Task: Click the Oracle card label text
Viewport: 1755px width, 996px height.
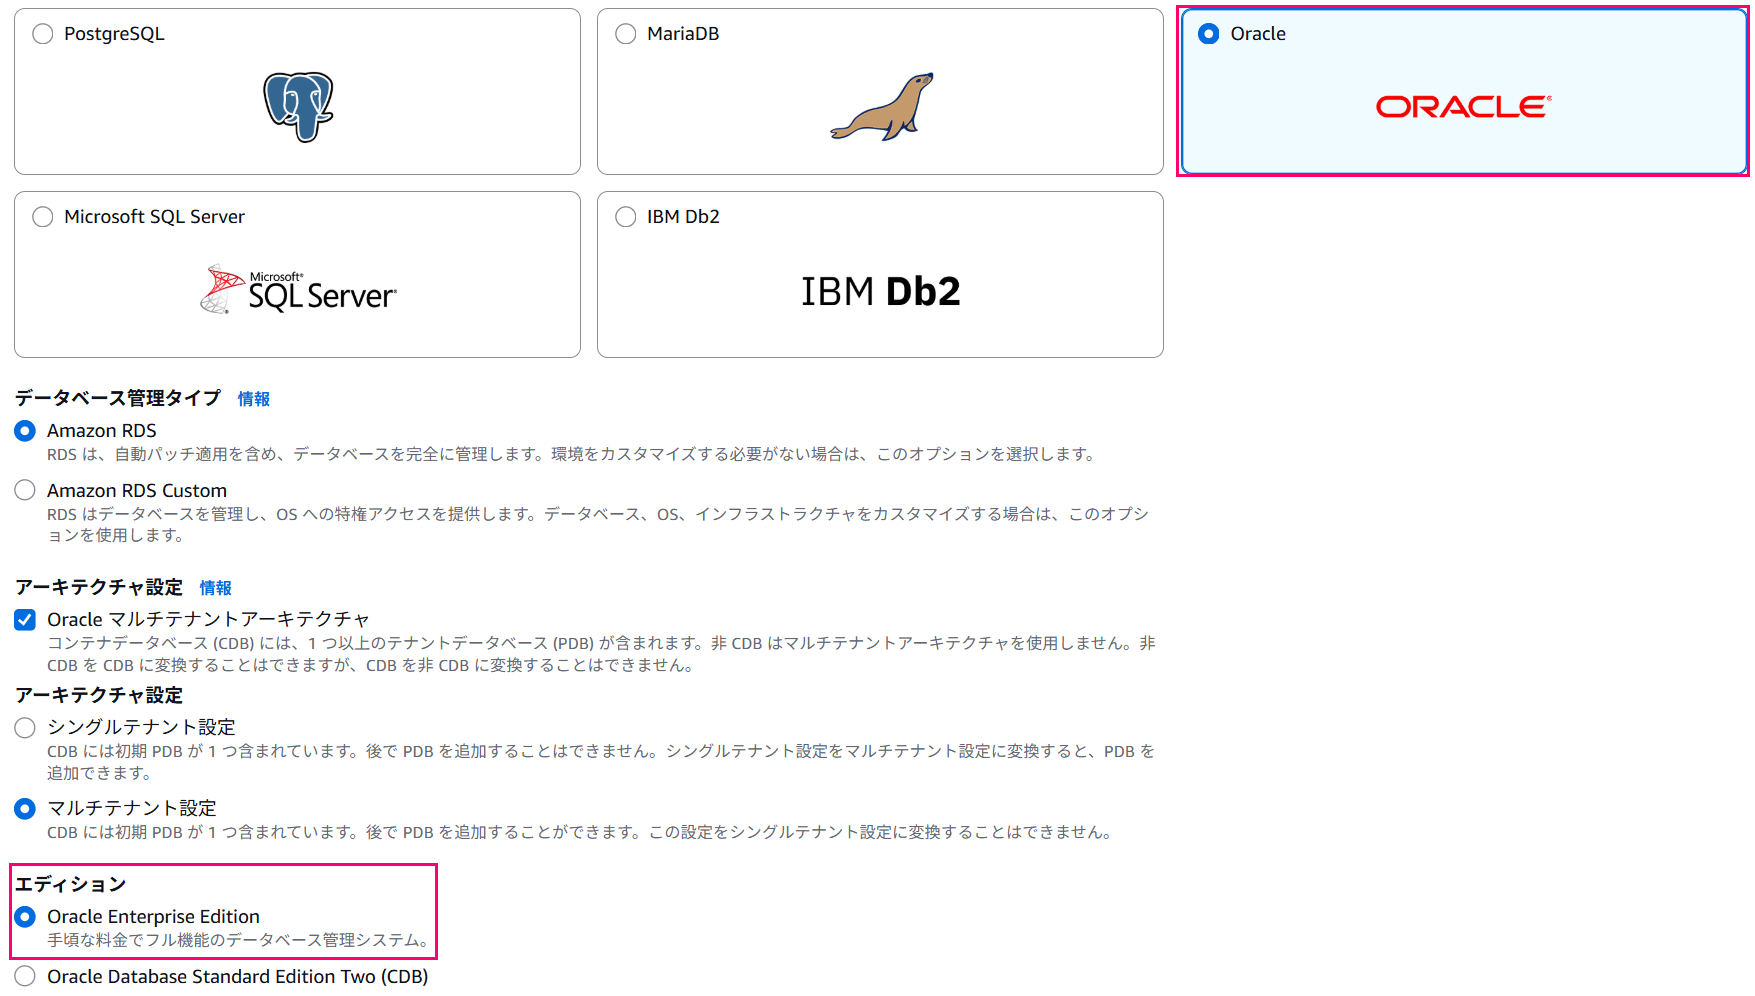Action: pos(1258,34)
